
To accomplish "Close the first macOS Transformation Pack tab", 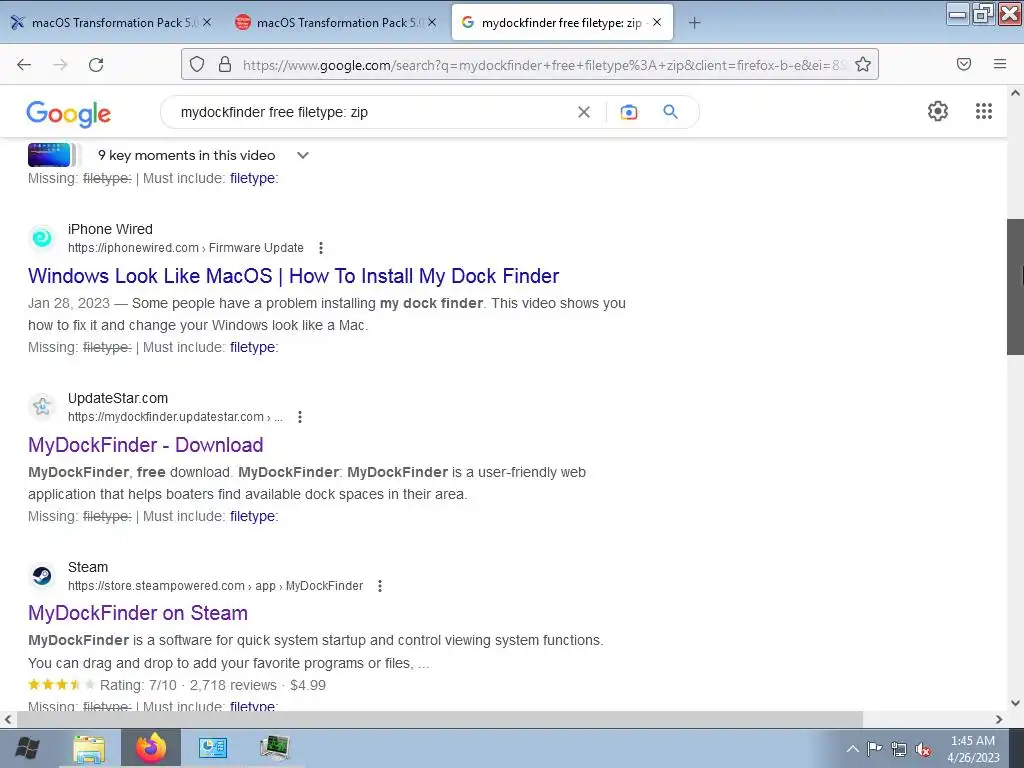I will click(x=207, y=22).
